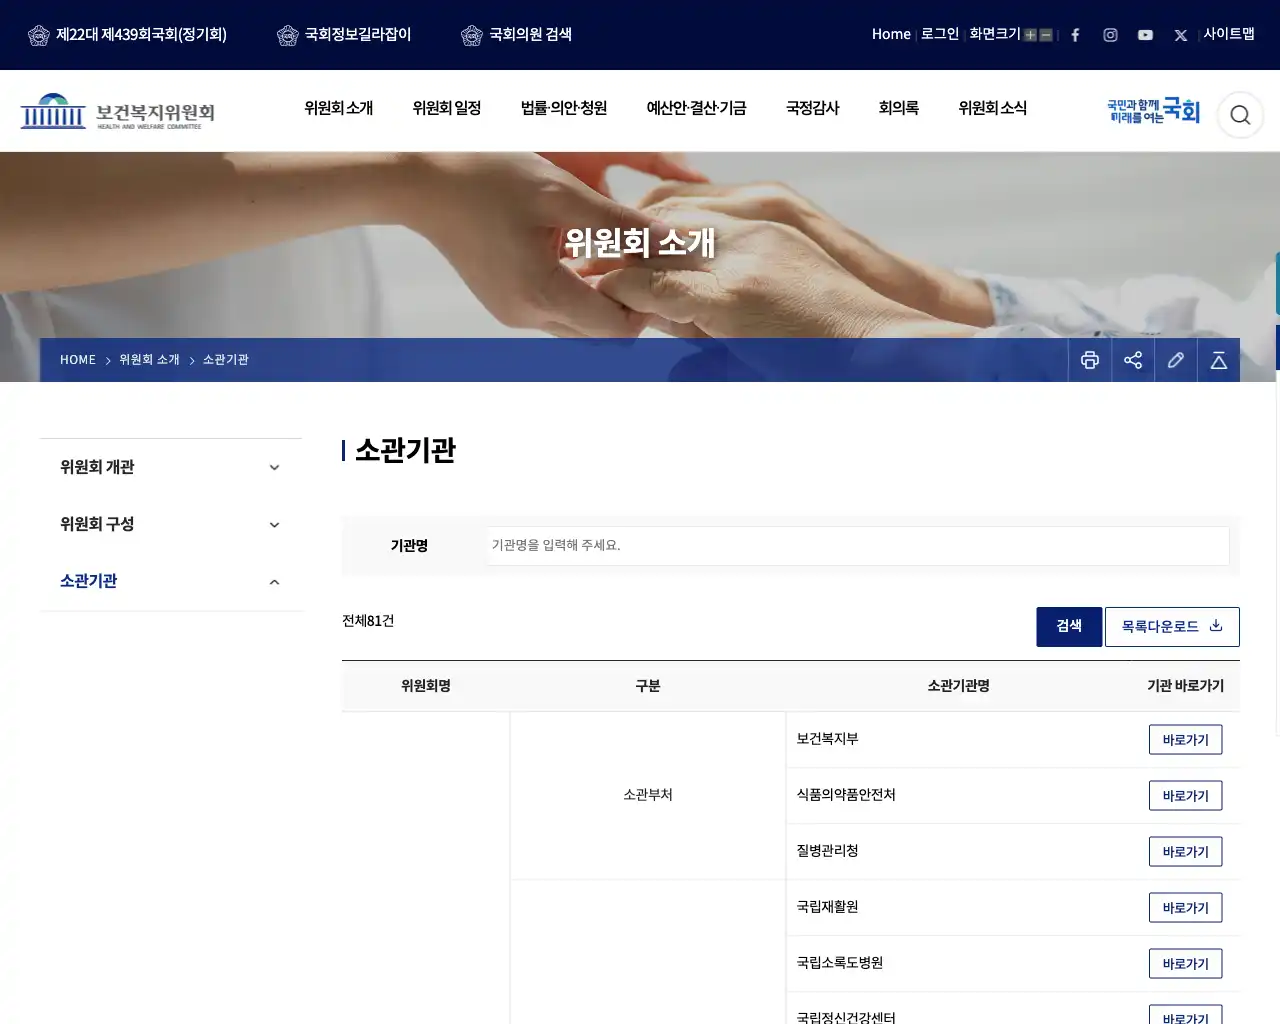The width and height of the screenshot is (1280, 1024).
Task: Open the X (Twitter) icon link
Action: [1181, 35]
